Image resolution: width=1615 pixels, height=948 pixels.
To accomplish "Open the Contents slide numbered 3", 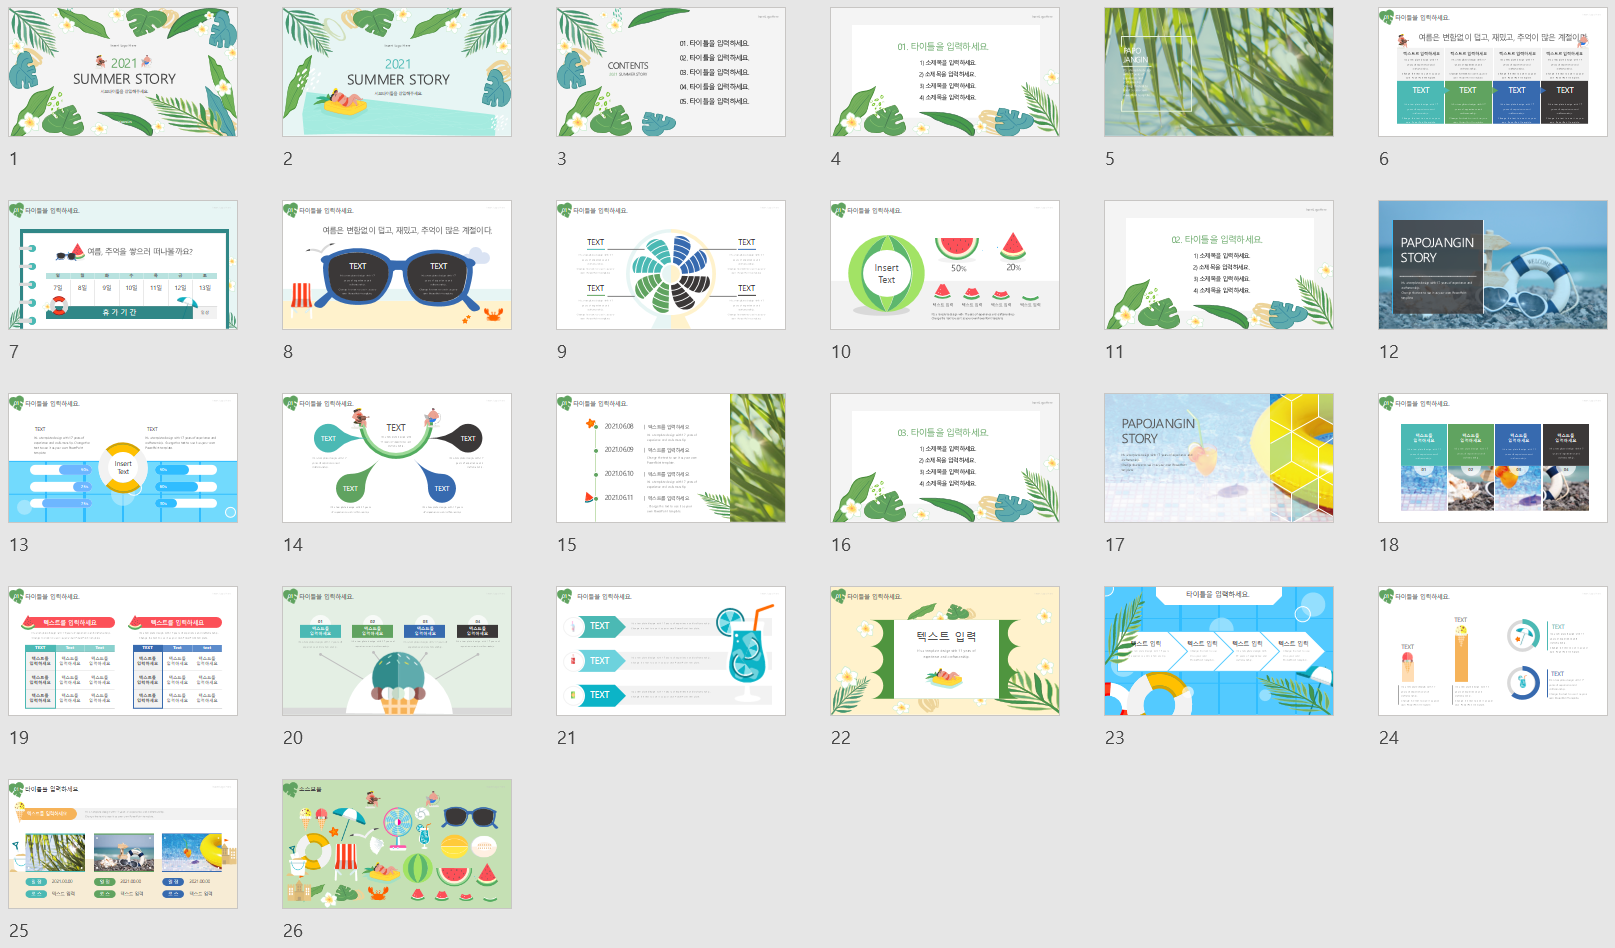I will pyautogui.click(x=671, y=72).
